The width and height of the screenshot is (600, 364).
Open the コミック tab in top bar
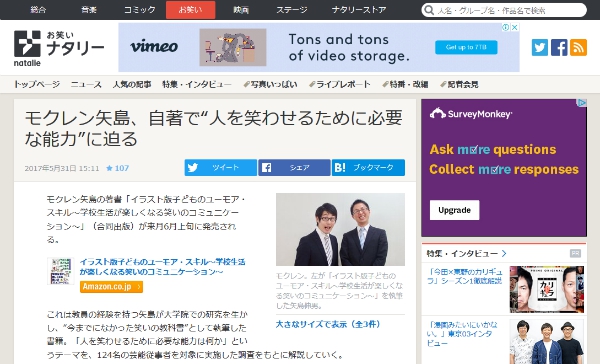click(140, 10)
